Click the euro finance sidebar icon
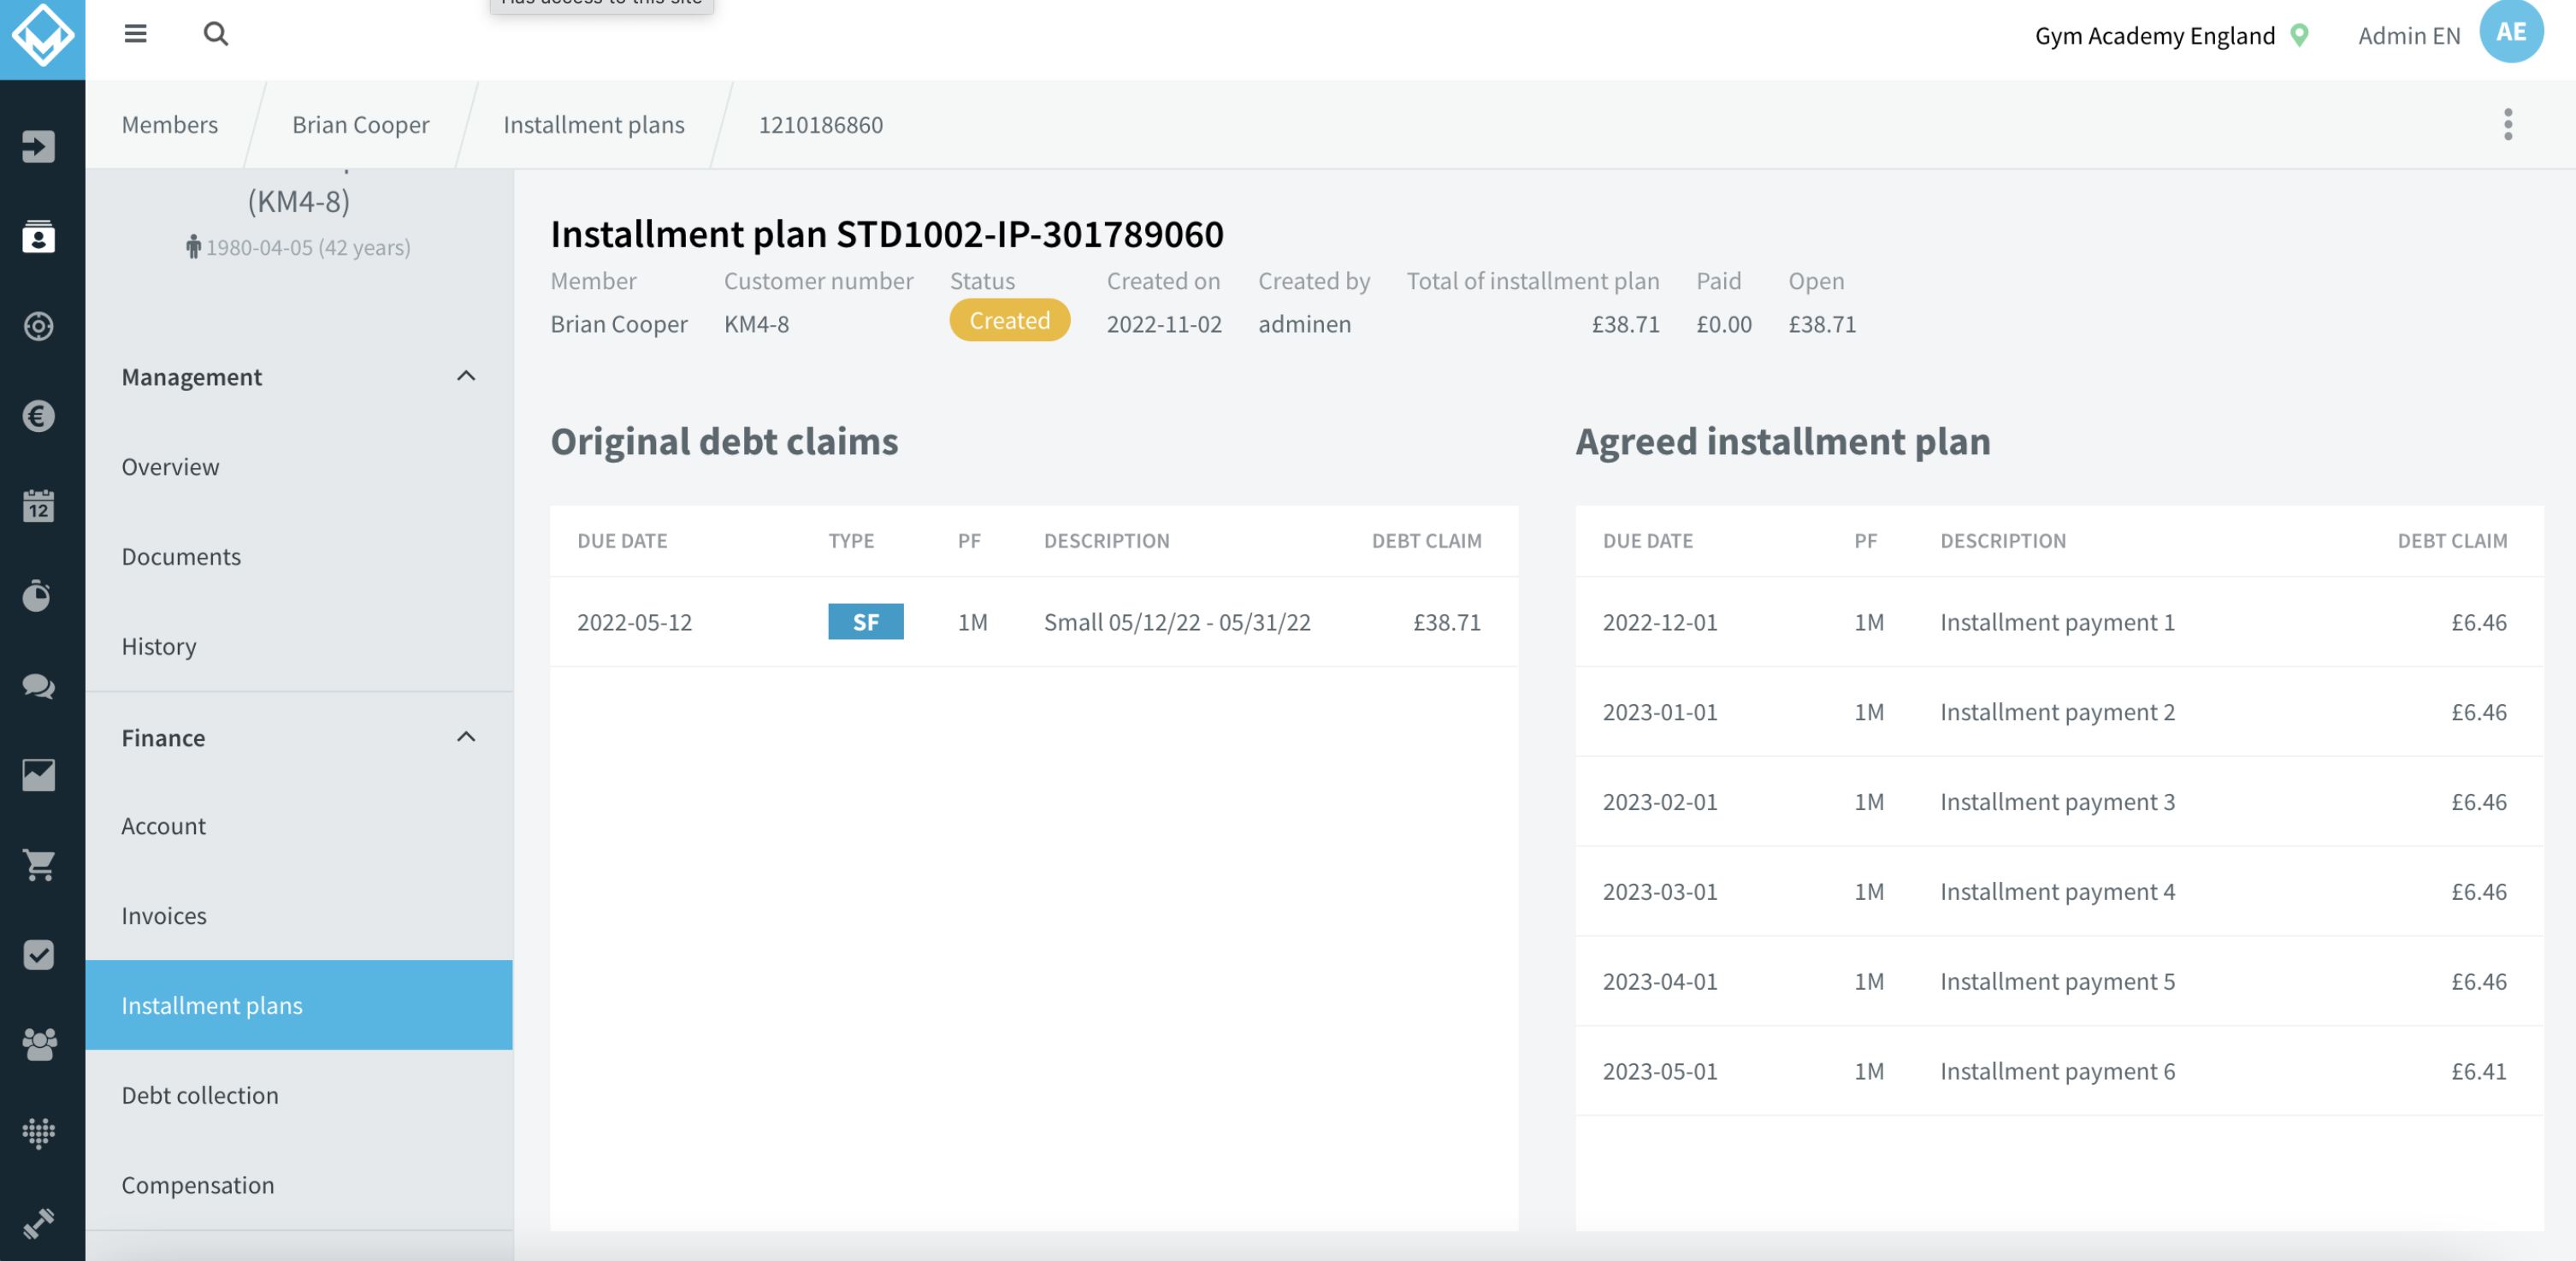Screen dimensions: 2576x1261 pos(39,416)
